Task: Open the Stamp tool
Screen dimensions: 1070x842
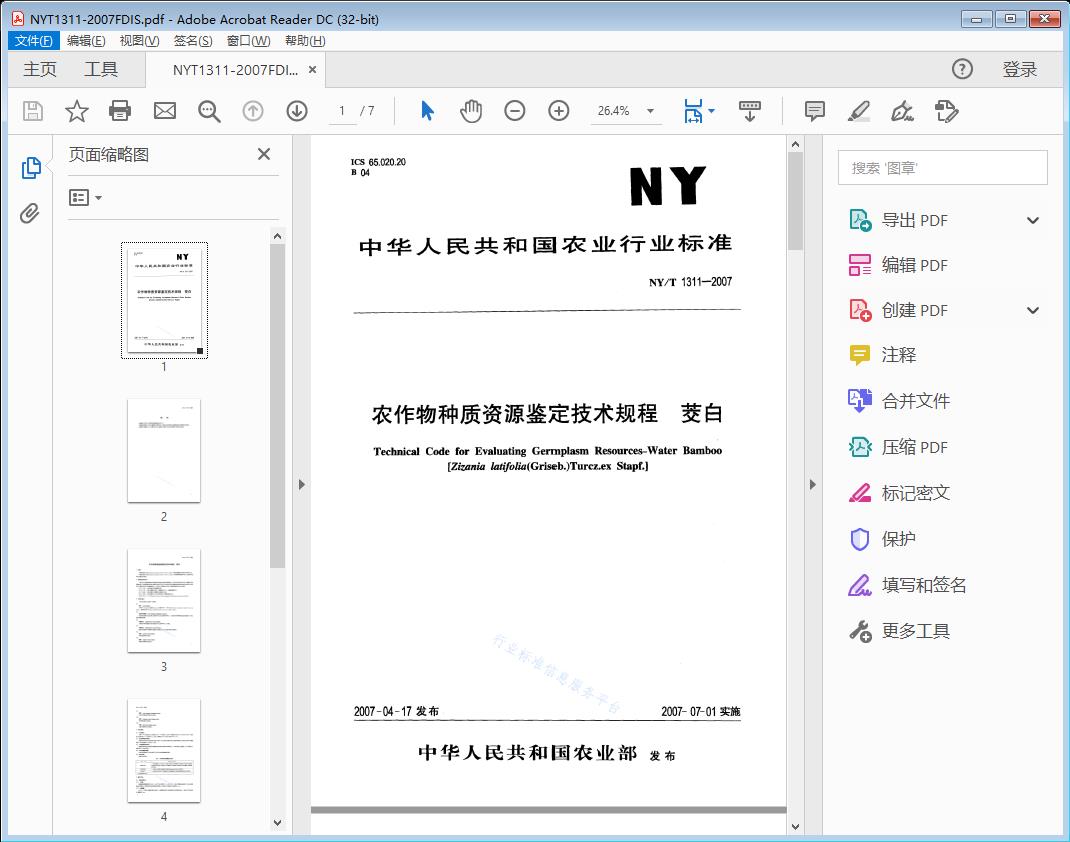Action: tap(947, 111)
